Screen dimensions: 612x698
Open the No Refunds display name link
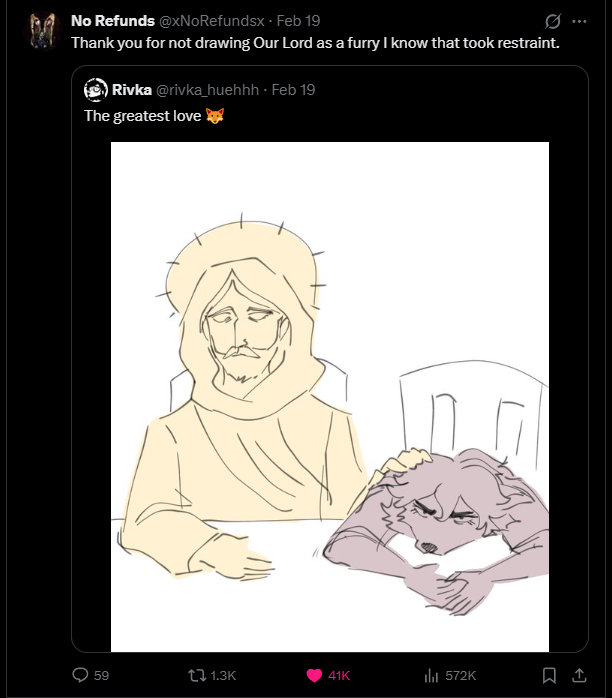pos(112,21)
